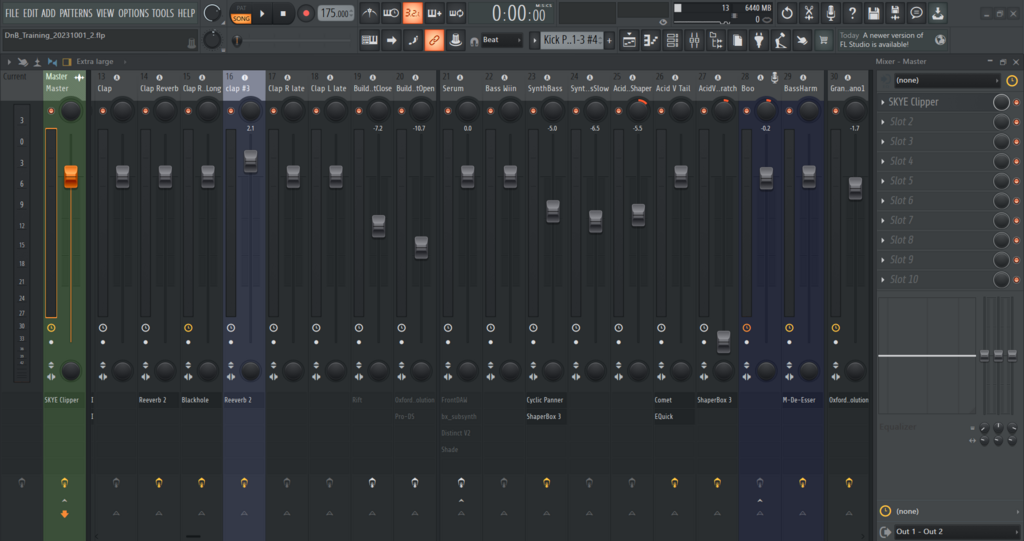Click the stop playback button
1024x541 pixels.
[x=283, y=13]
